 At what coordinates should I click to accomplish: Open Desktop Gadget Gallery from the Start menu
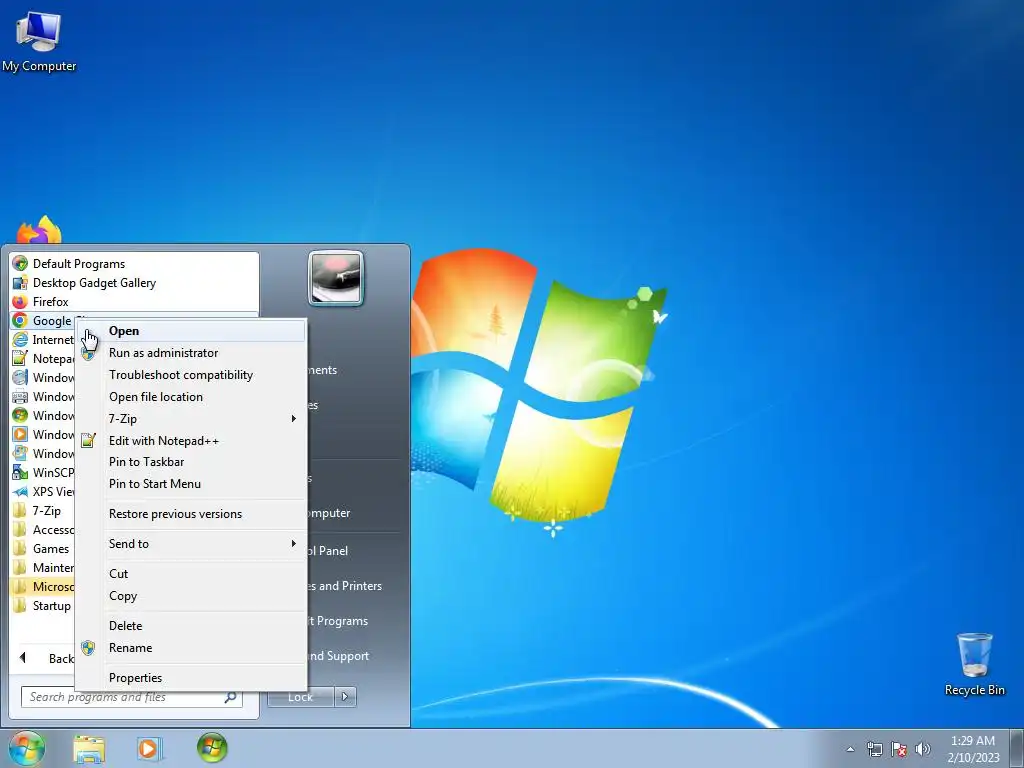click(x=135, y=283)
